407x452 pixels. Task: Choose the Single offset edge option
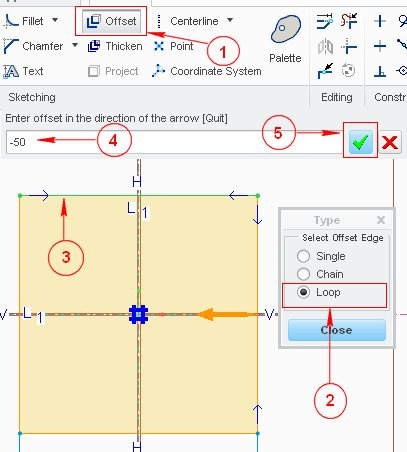[x=321, y=256]
